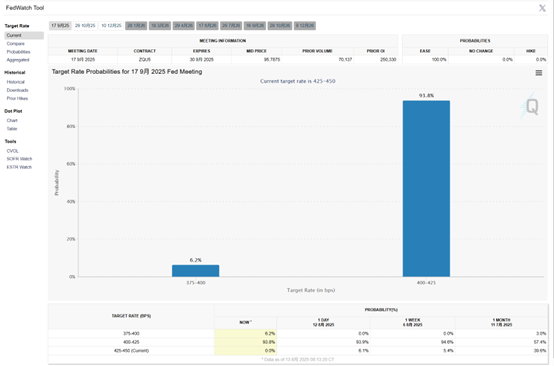Open SOFR Watch tool
The width and height of the screenshot is (554, 366).
pos(19,159)
